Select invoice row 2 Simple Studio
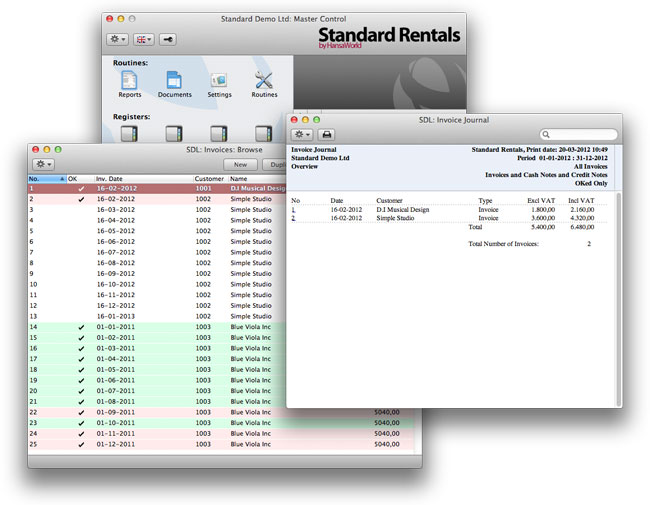Screen dimensions: 650x505 (x=157, y=199)
